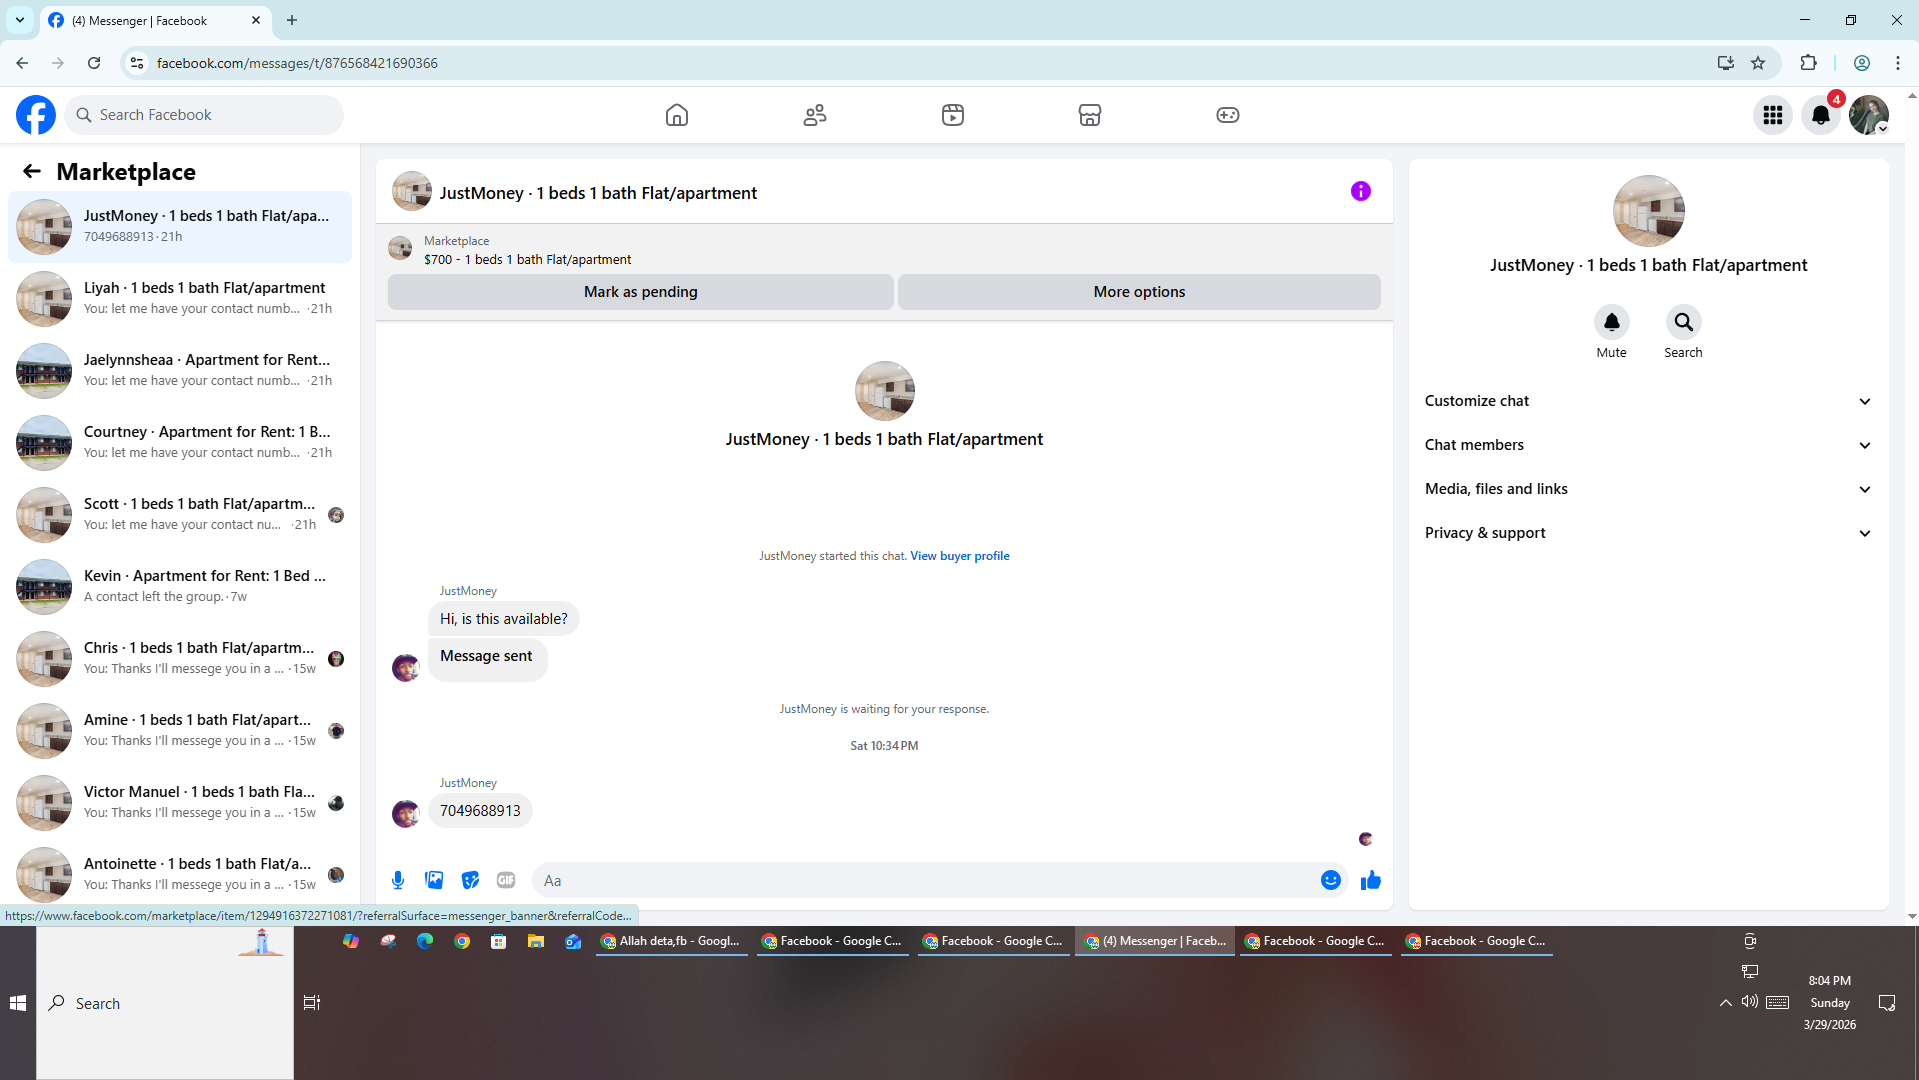
Task: Open the Chris 1 beds 1 bath conversation
Action: [x=180, y=658]
